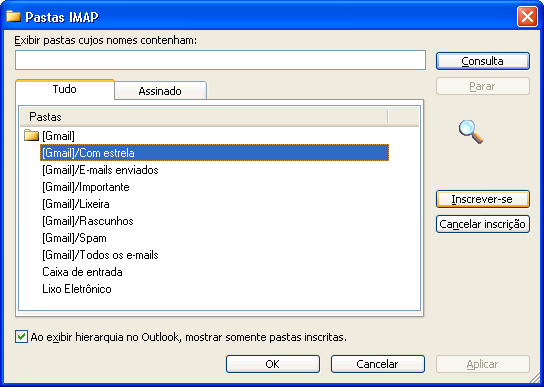
Task: Select the [Gmail] root folder
Action: pos(58,136)
